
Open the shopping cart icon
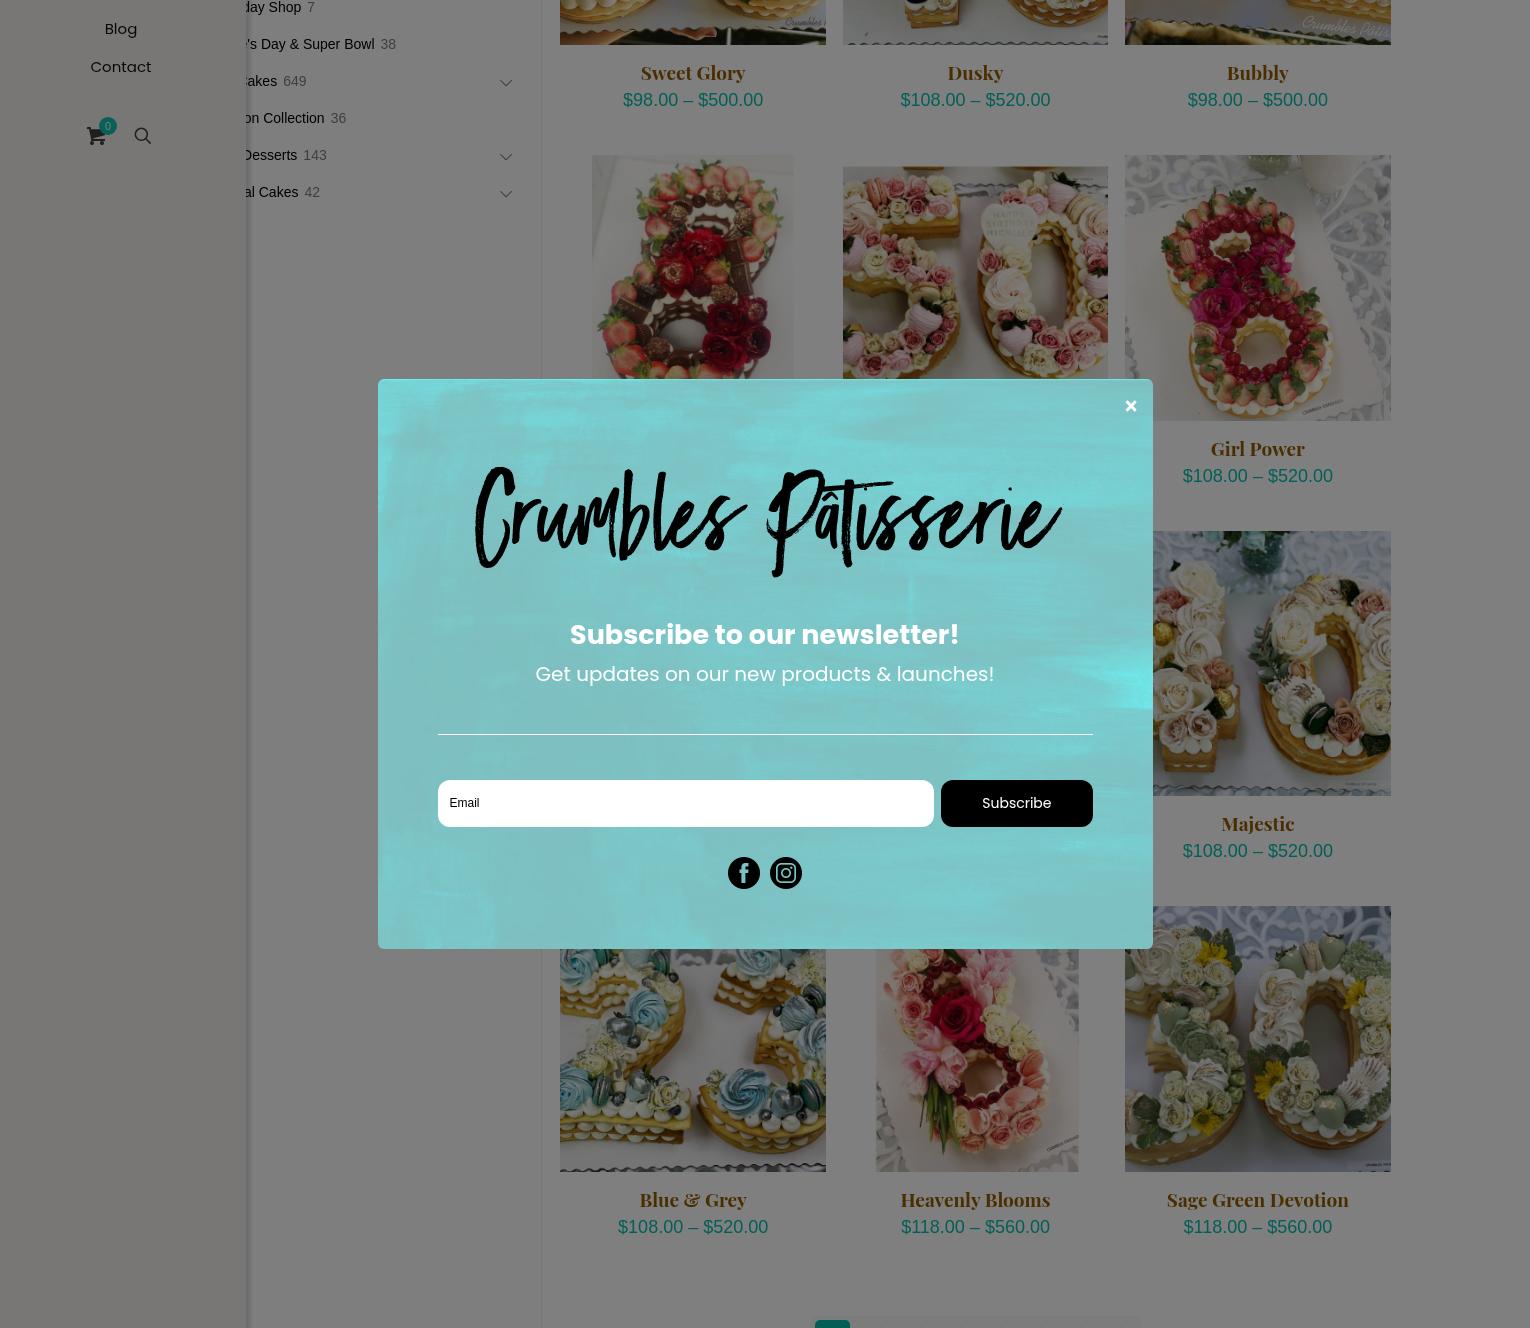coord(96,136)
